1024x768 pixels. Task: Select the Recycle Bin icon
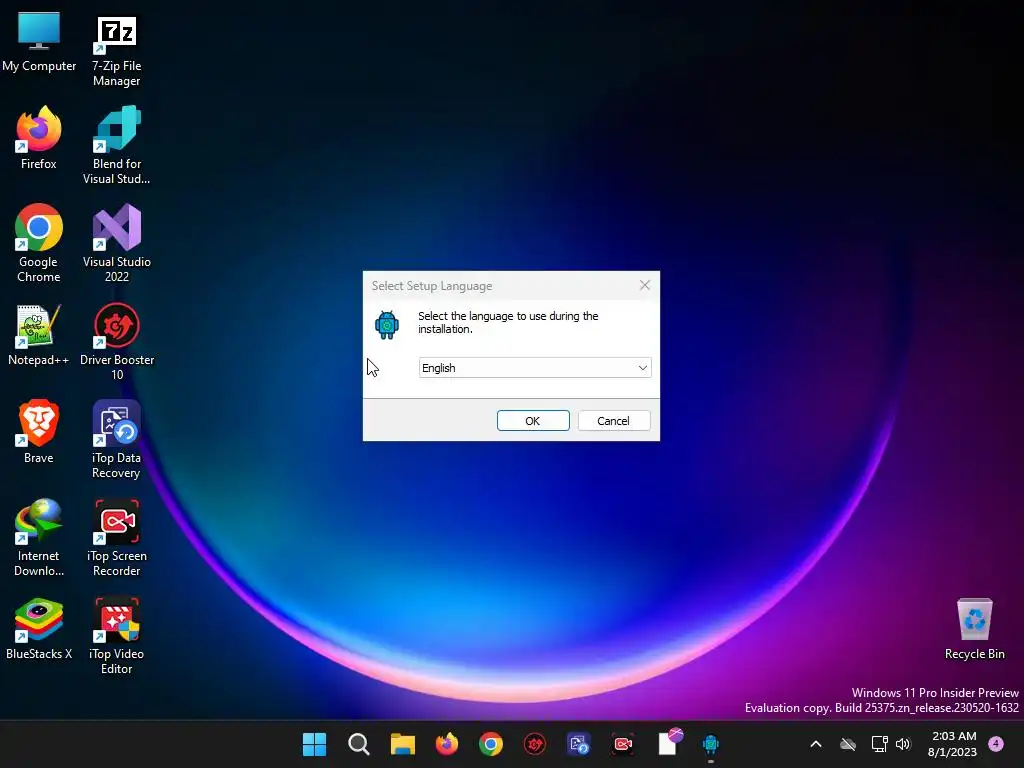pyautogui.click(x=974, y=630)
